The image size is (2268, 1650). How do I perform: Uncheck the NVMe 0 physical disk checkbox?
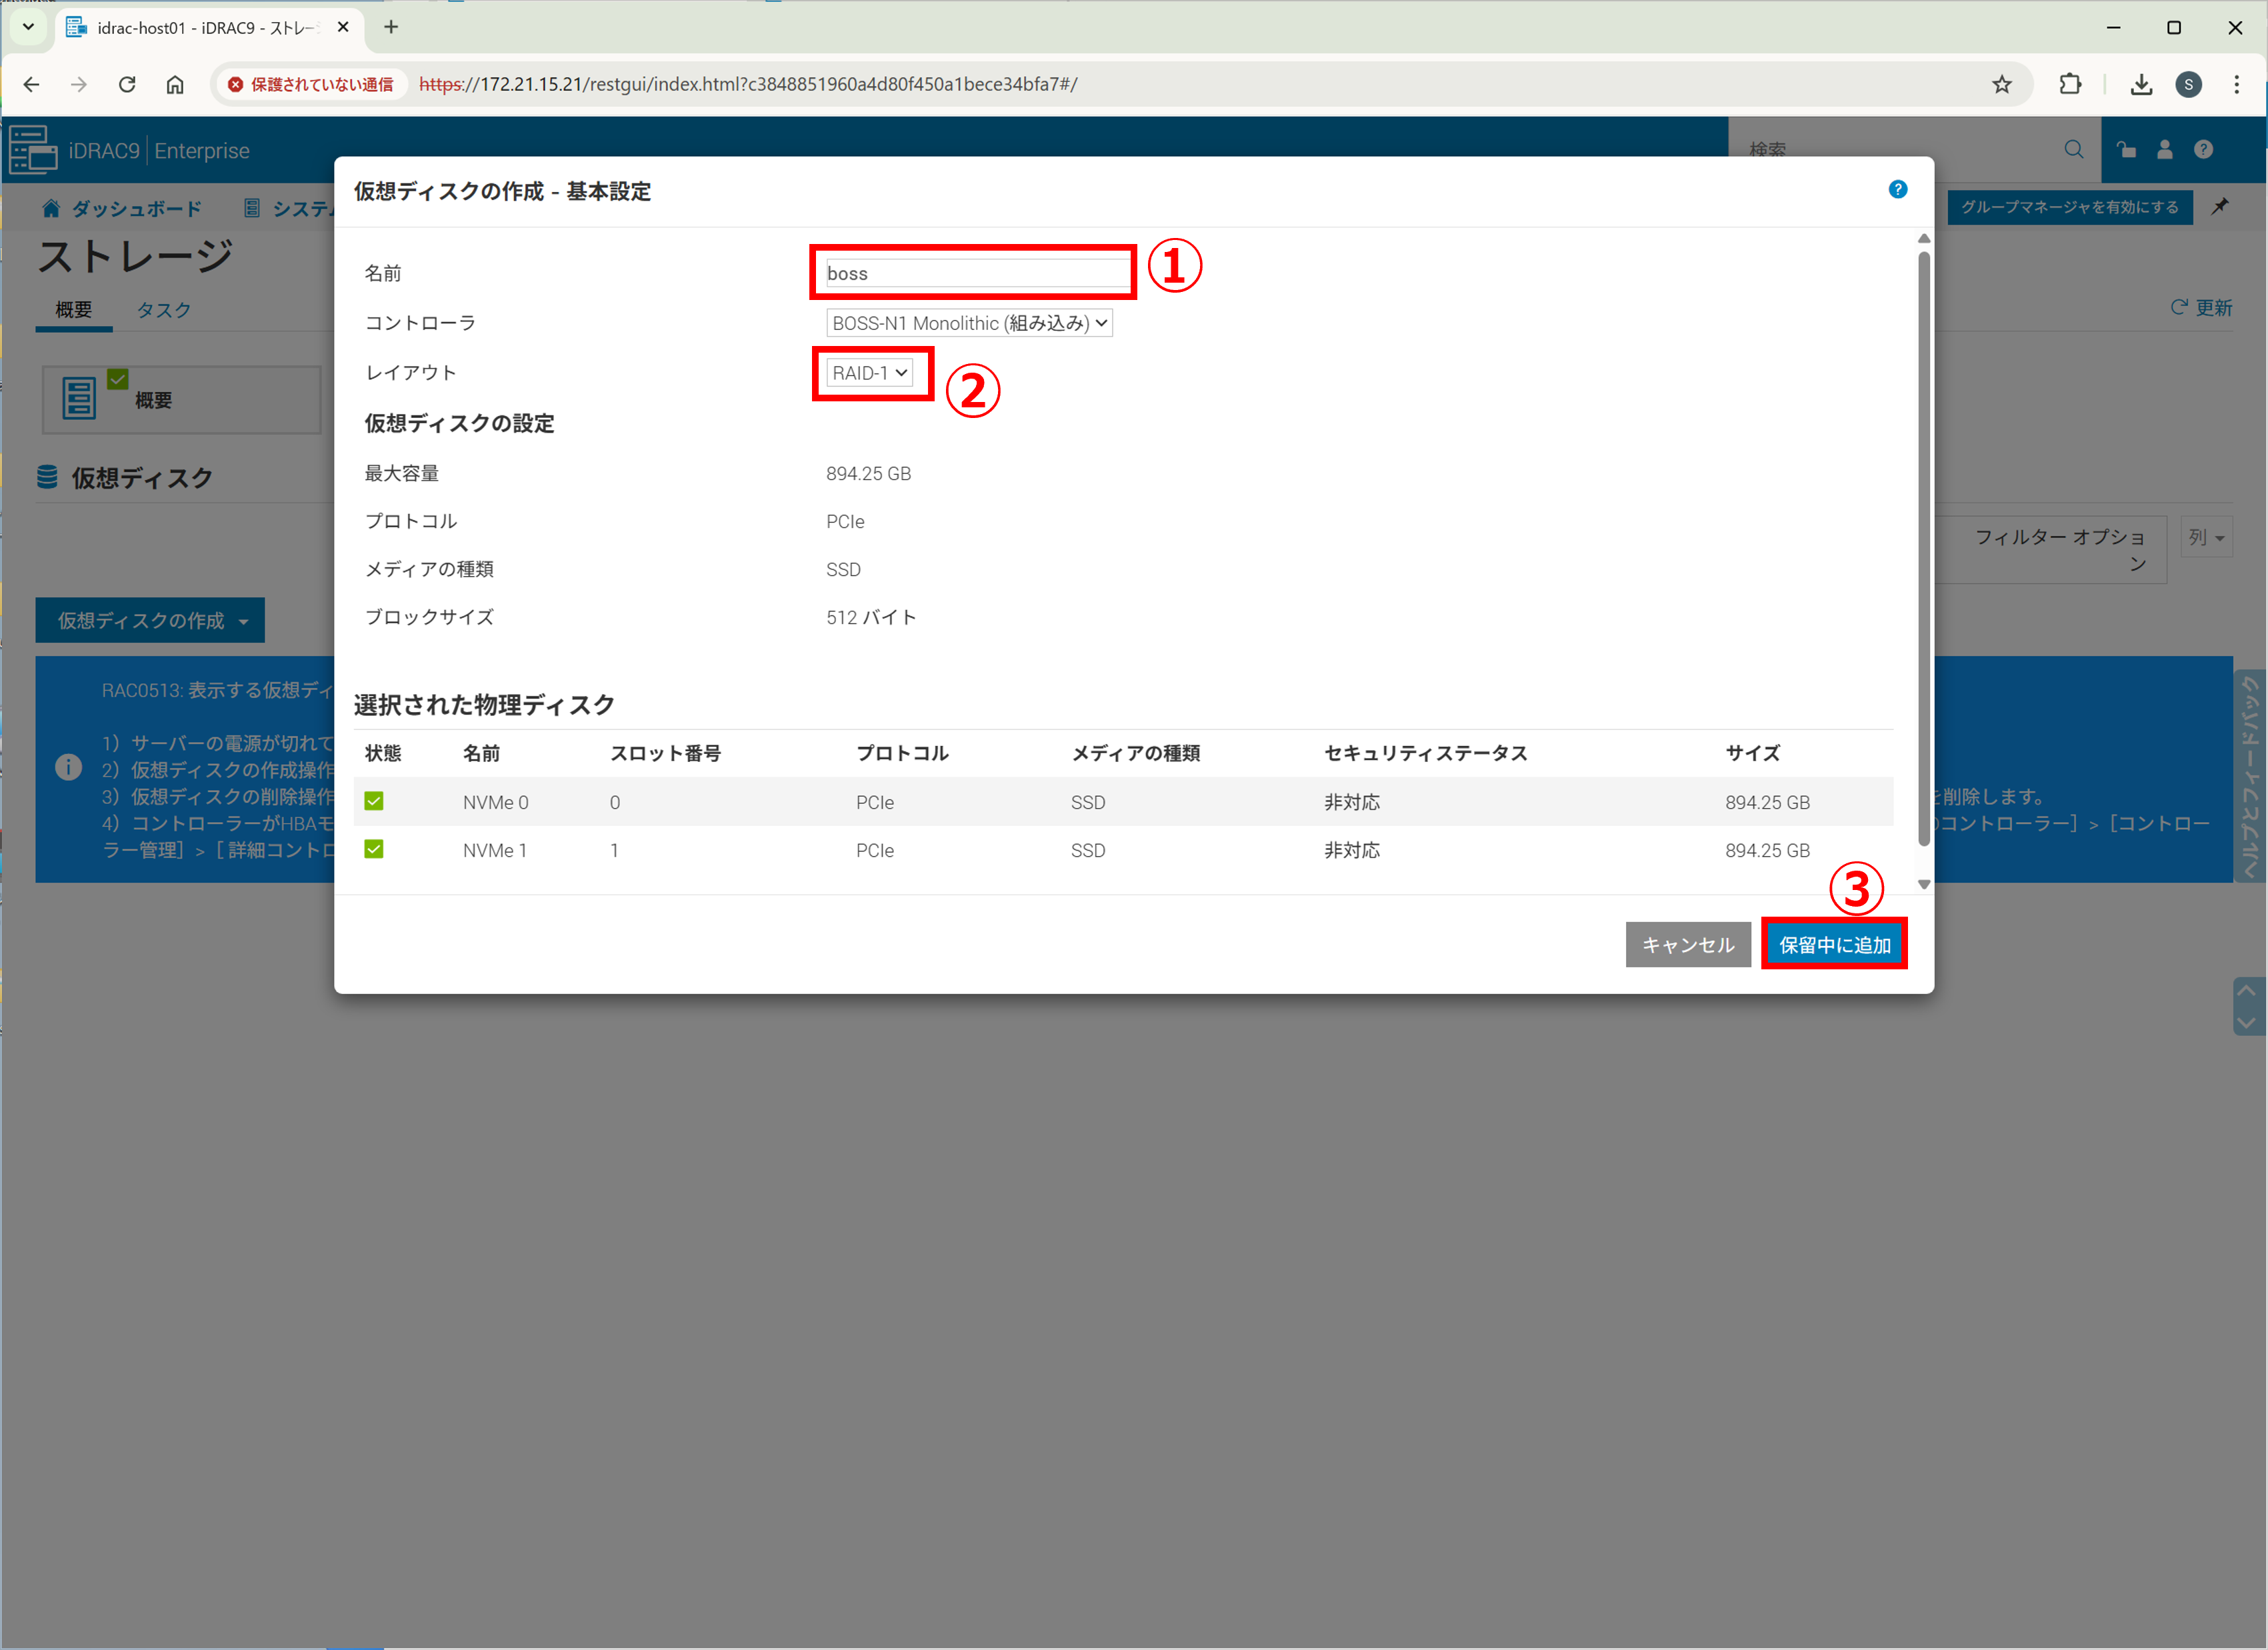374,802
